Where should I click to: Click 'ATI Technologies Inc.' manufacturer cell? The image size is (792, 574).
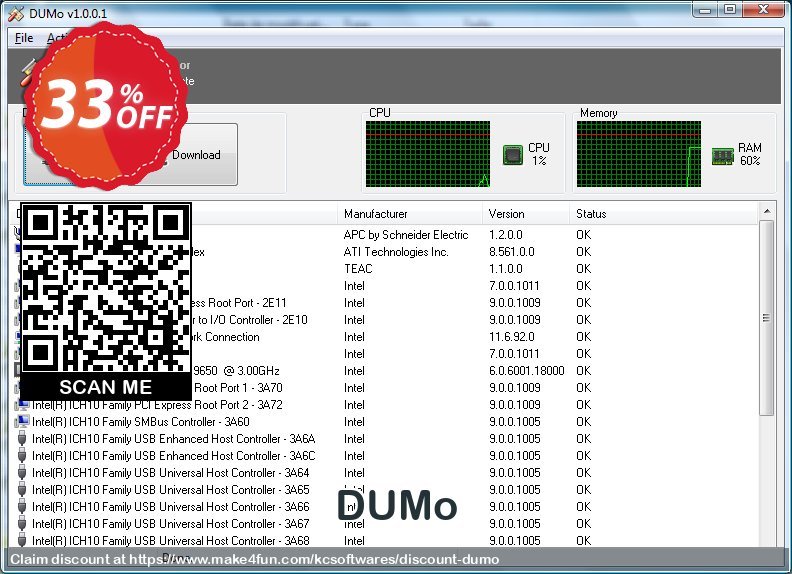(396, 252)
